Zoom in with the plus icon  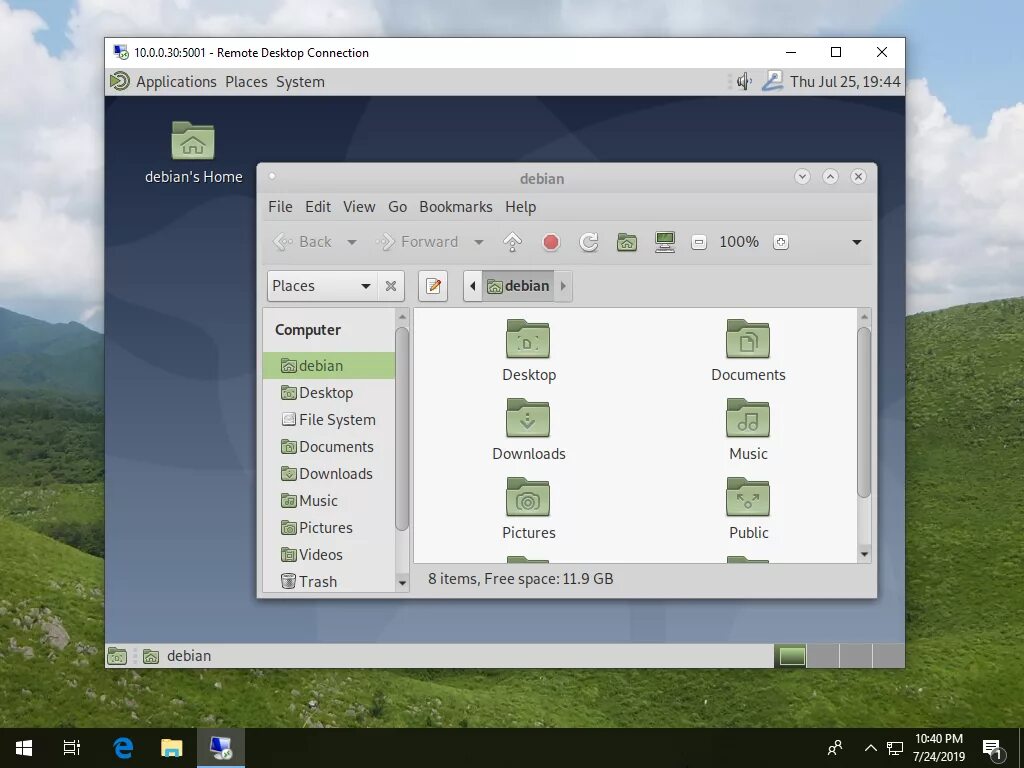pyautogui.click(x=780, y=242)
